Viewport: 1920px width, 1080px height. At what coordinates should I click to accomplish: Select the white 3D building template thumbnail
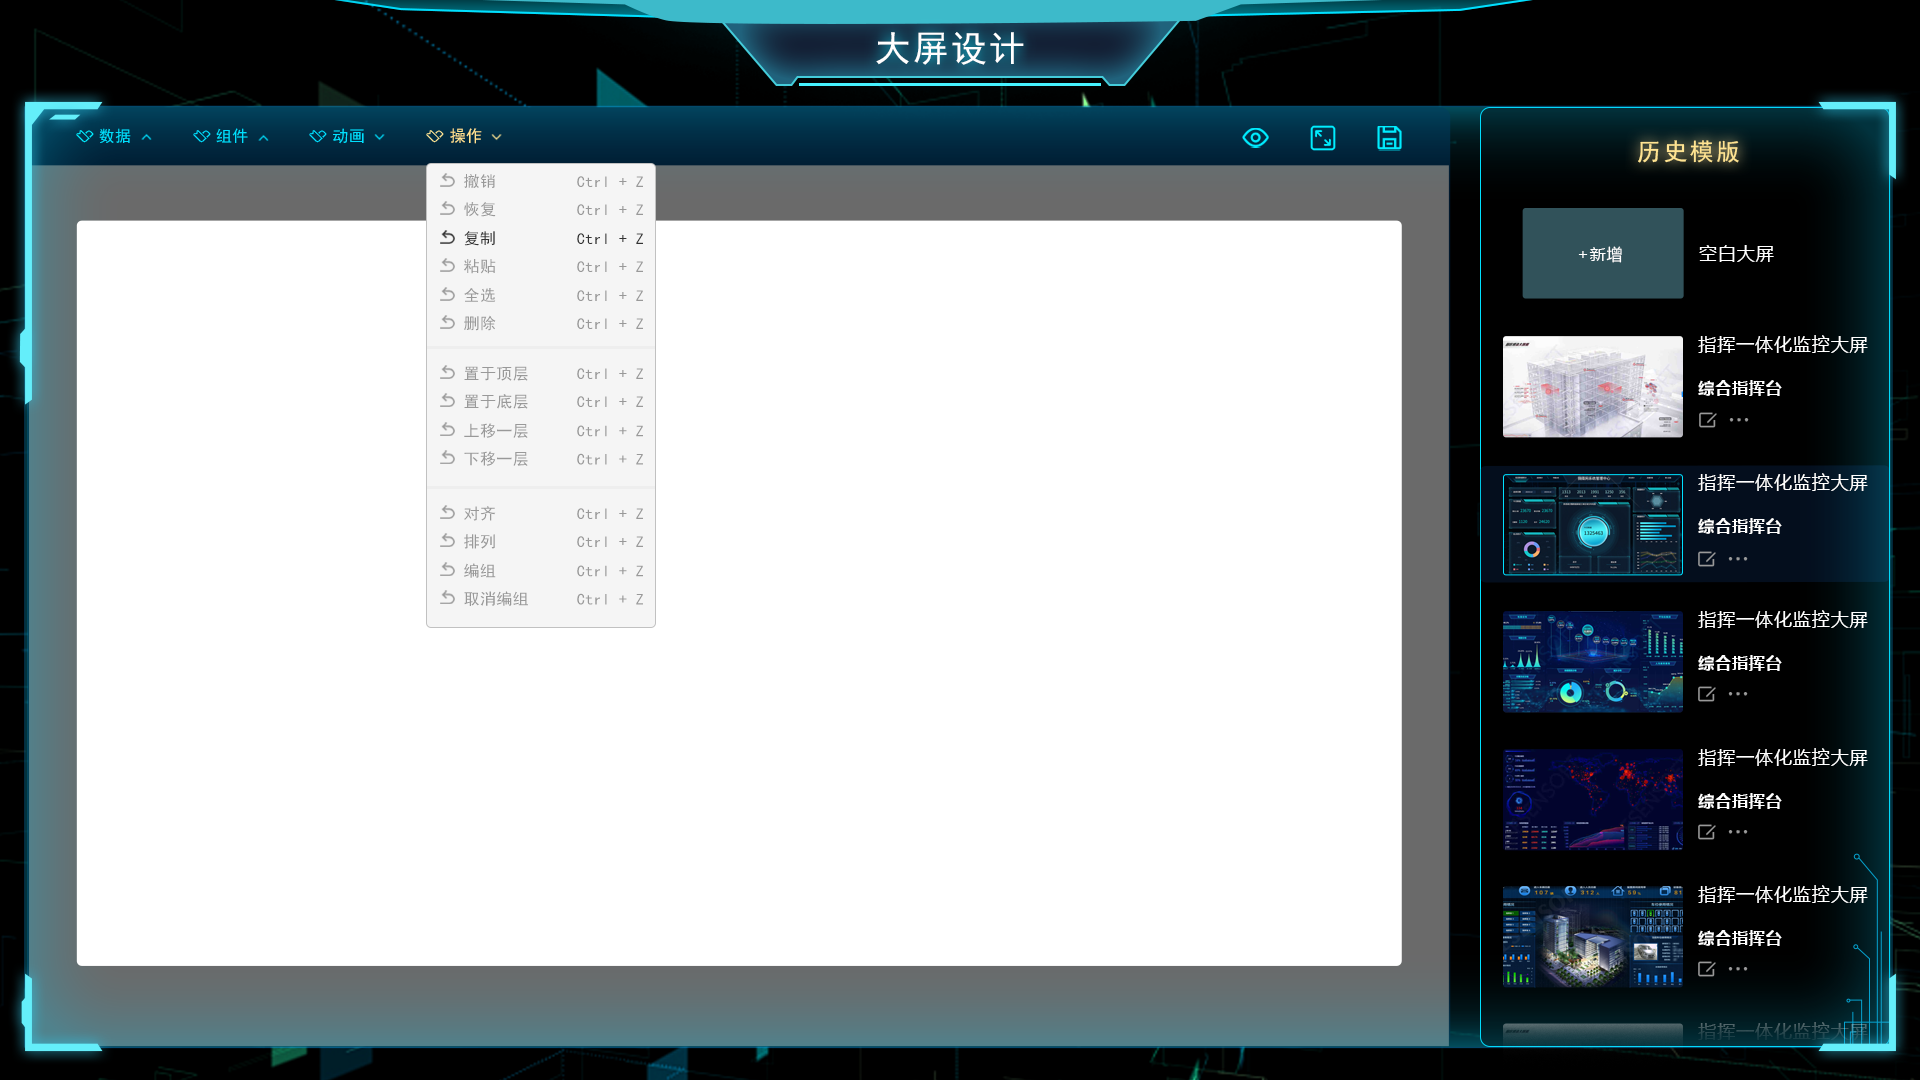pos(1592,387)
